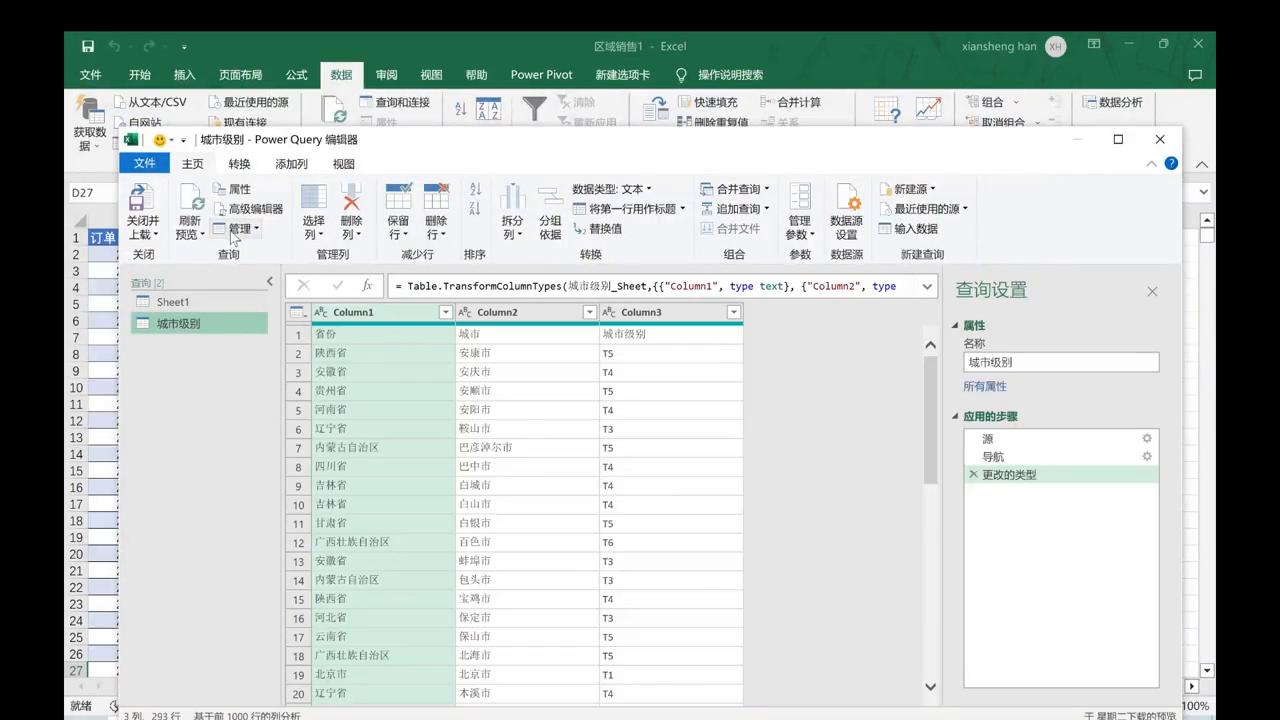This screenshot has width=1280, height=720.
Task: Collapse the queries pane with the left chevron
Action: tap(269, 281)
